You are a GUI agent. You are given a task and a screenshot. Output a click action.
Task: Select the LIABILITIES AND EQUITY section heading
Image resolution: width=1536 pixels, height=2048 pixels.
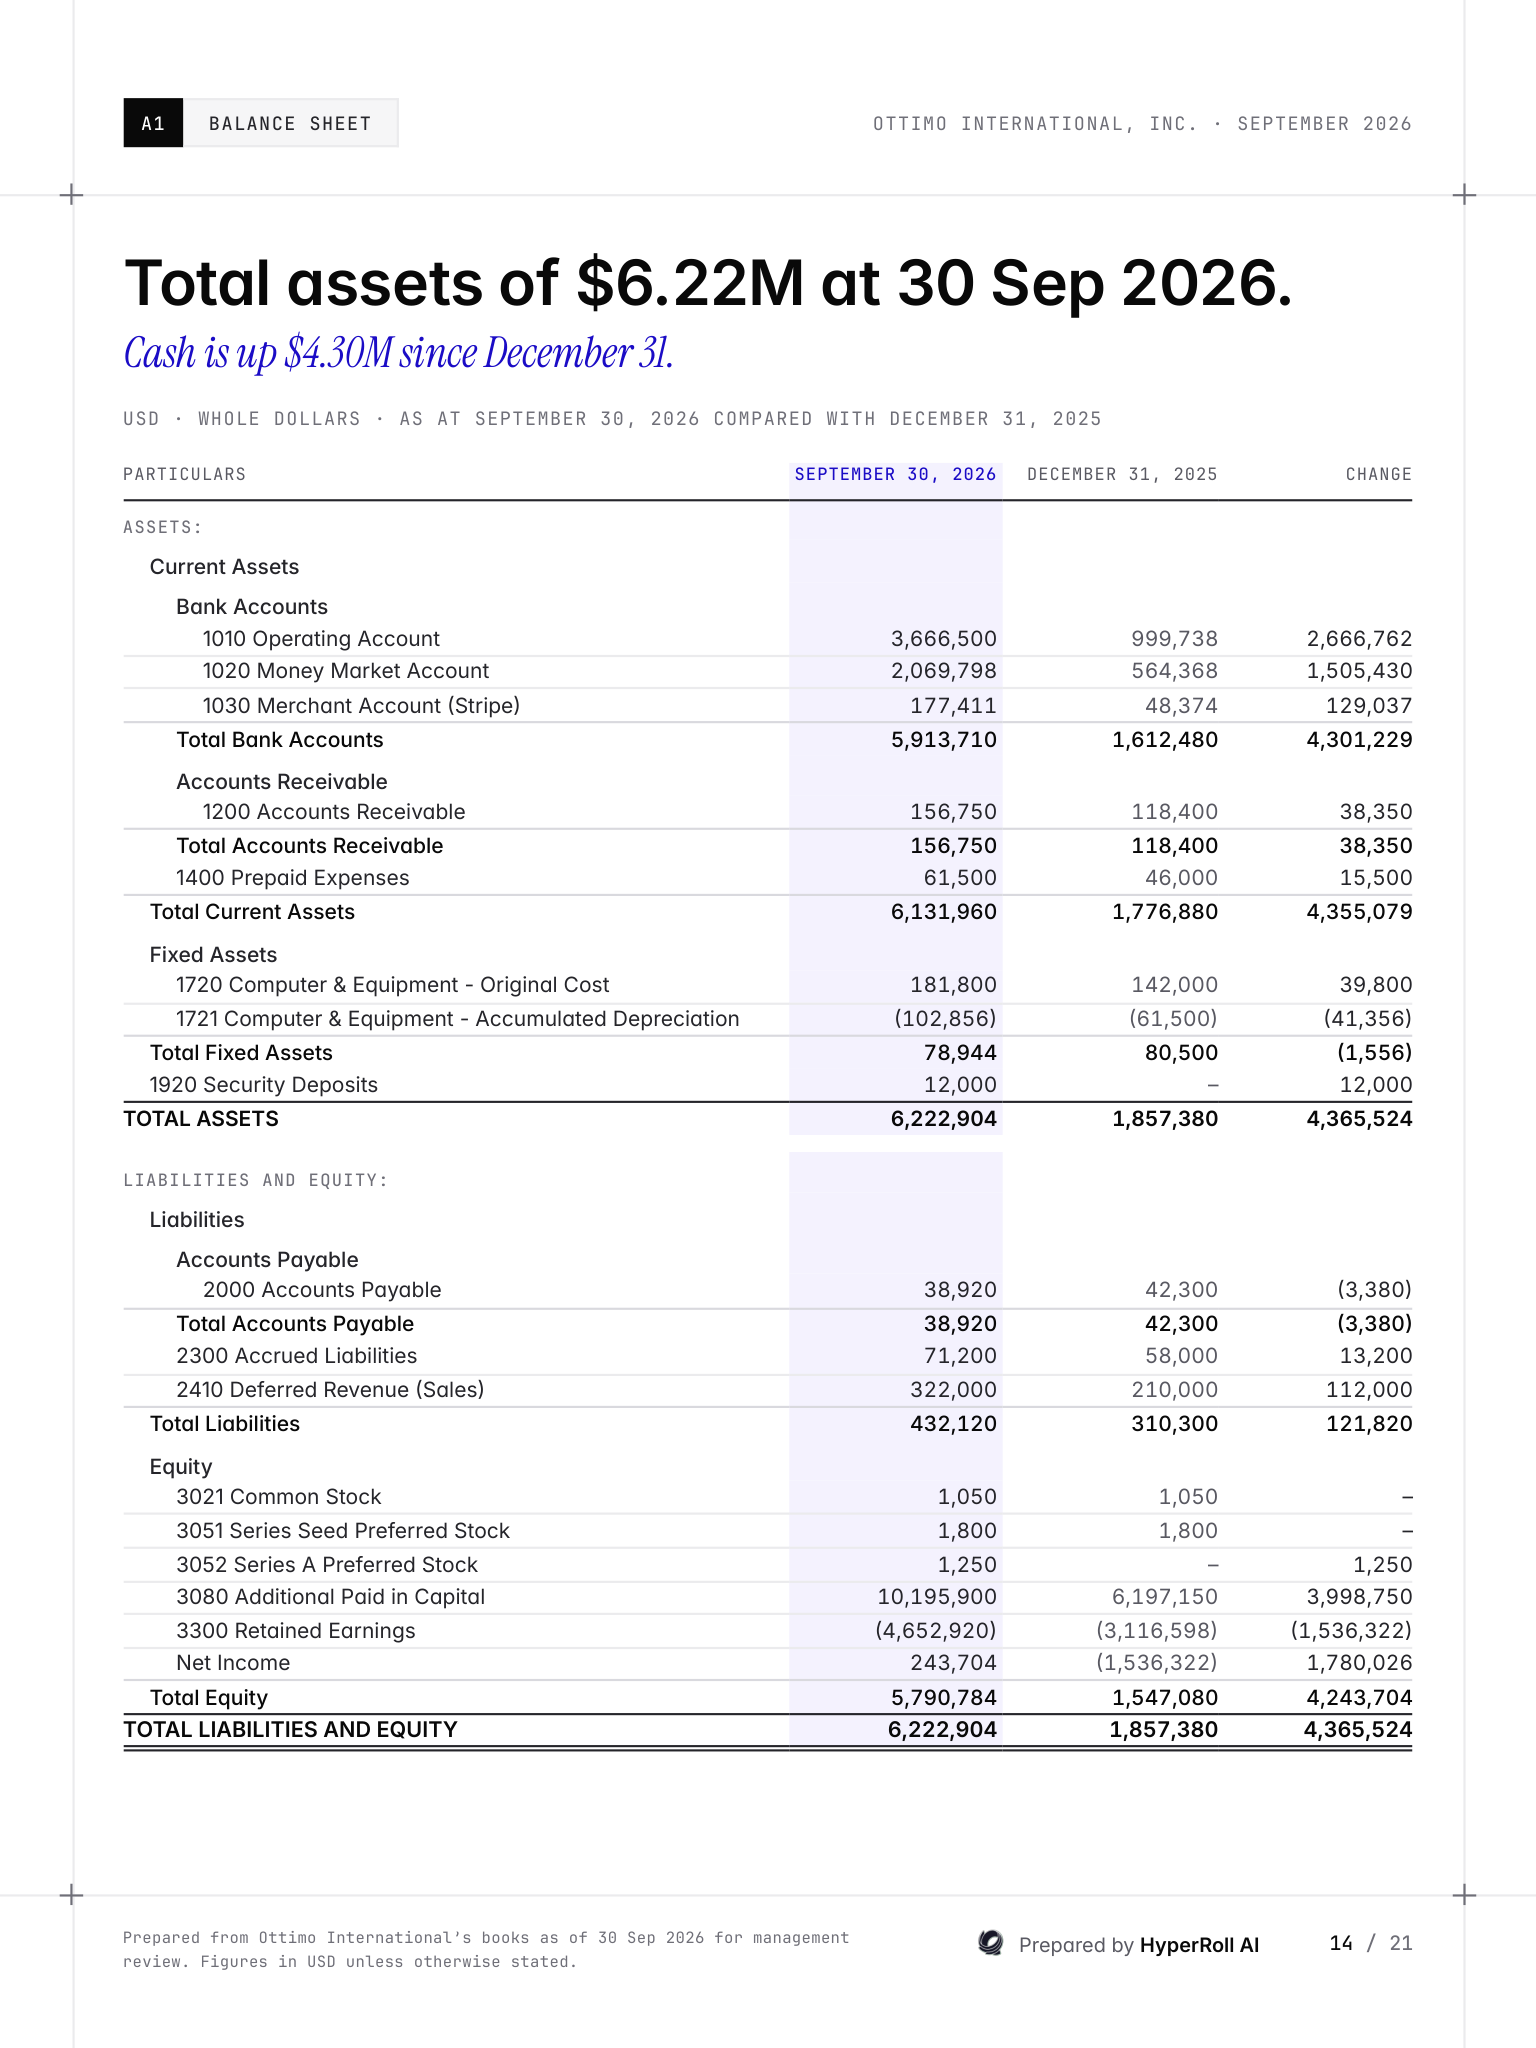point(256,1180)
